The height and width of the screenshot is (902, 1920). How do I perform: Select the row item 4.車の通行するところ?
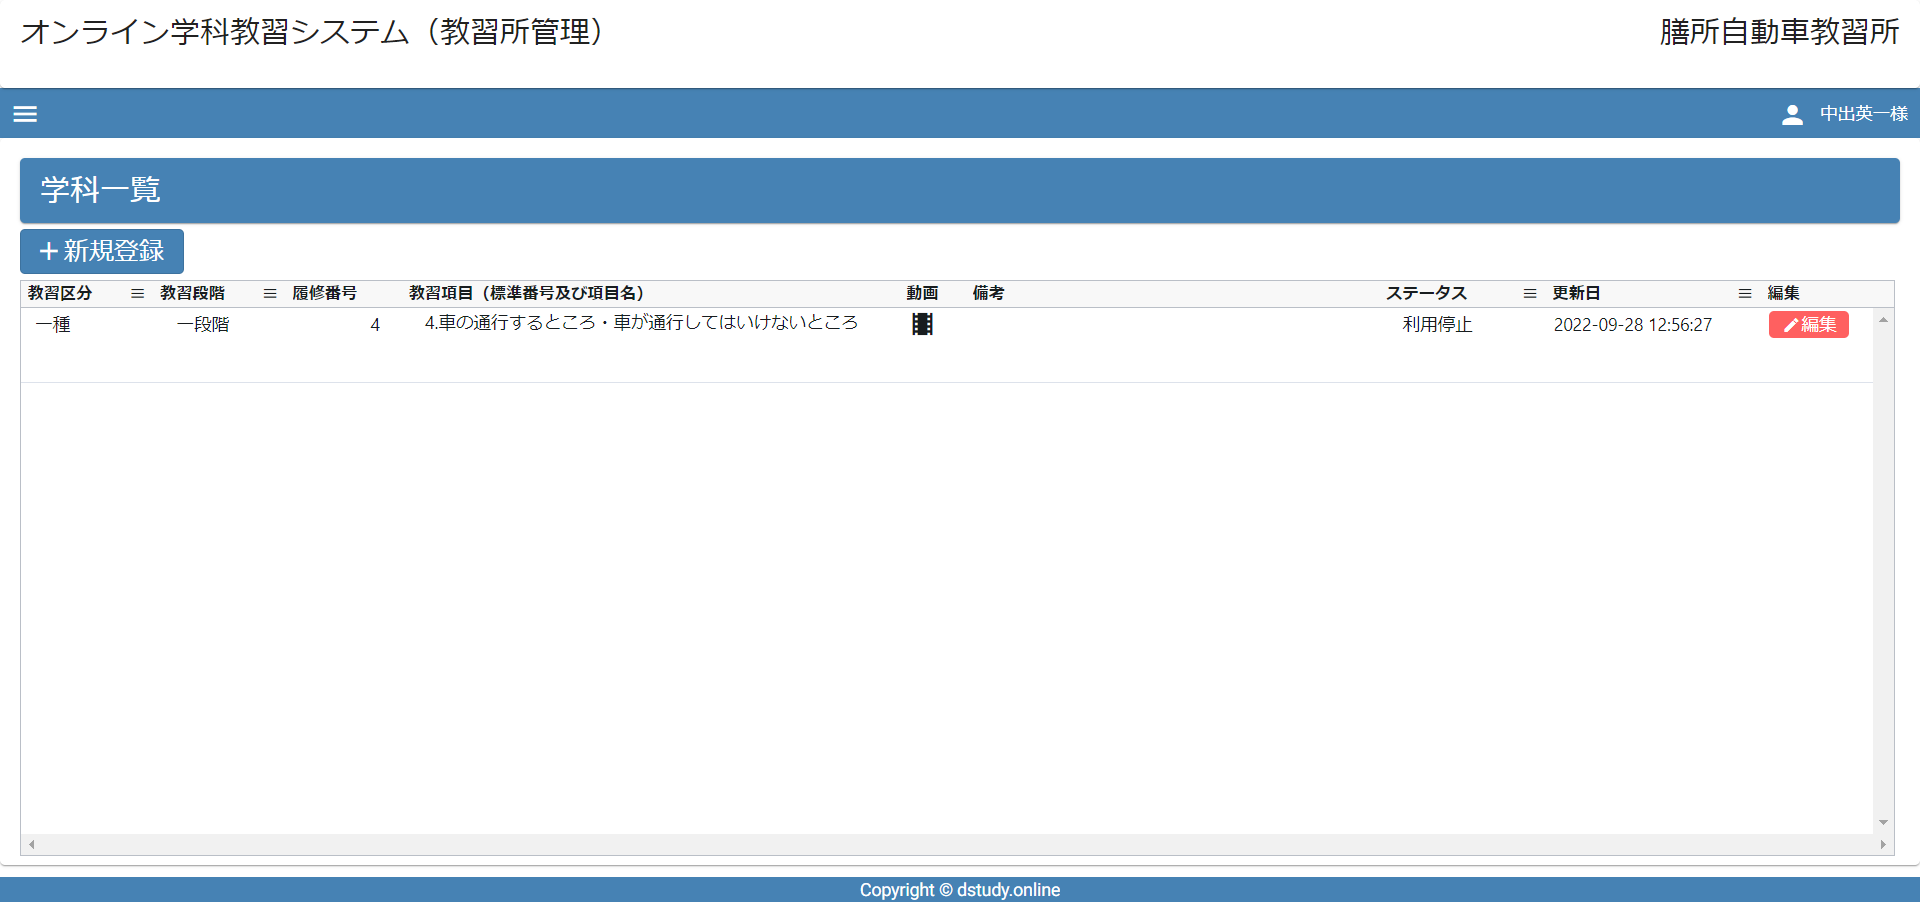[641, 323]
